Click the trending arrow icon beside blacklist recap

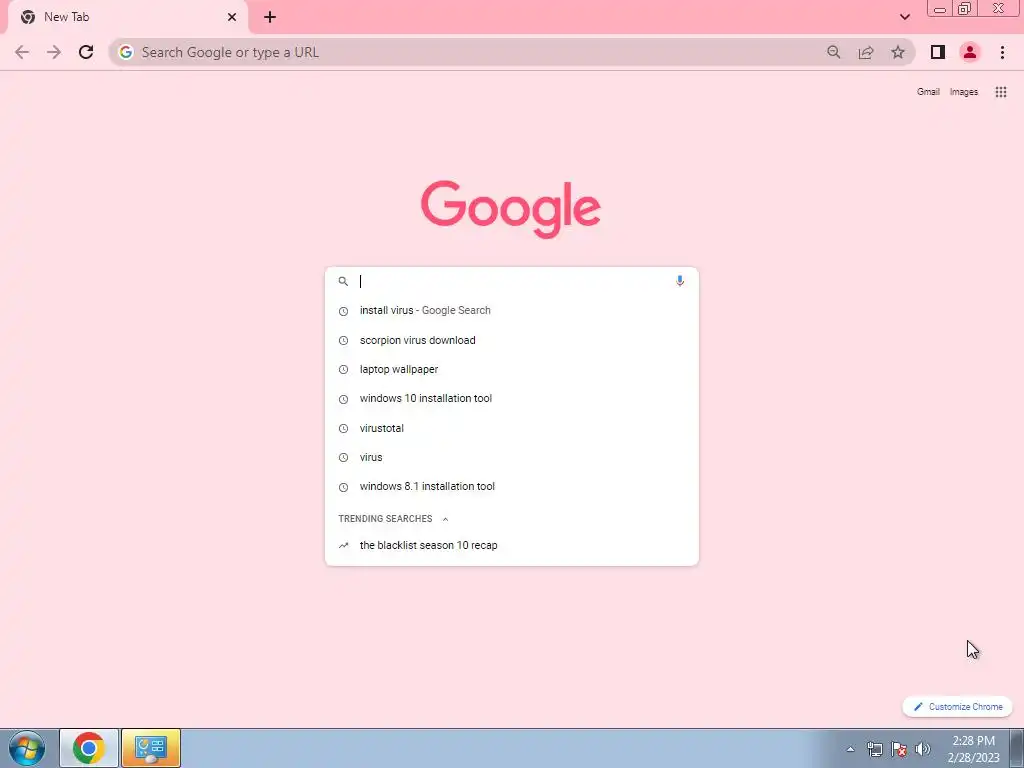click(x=344, y=545)
